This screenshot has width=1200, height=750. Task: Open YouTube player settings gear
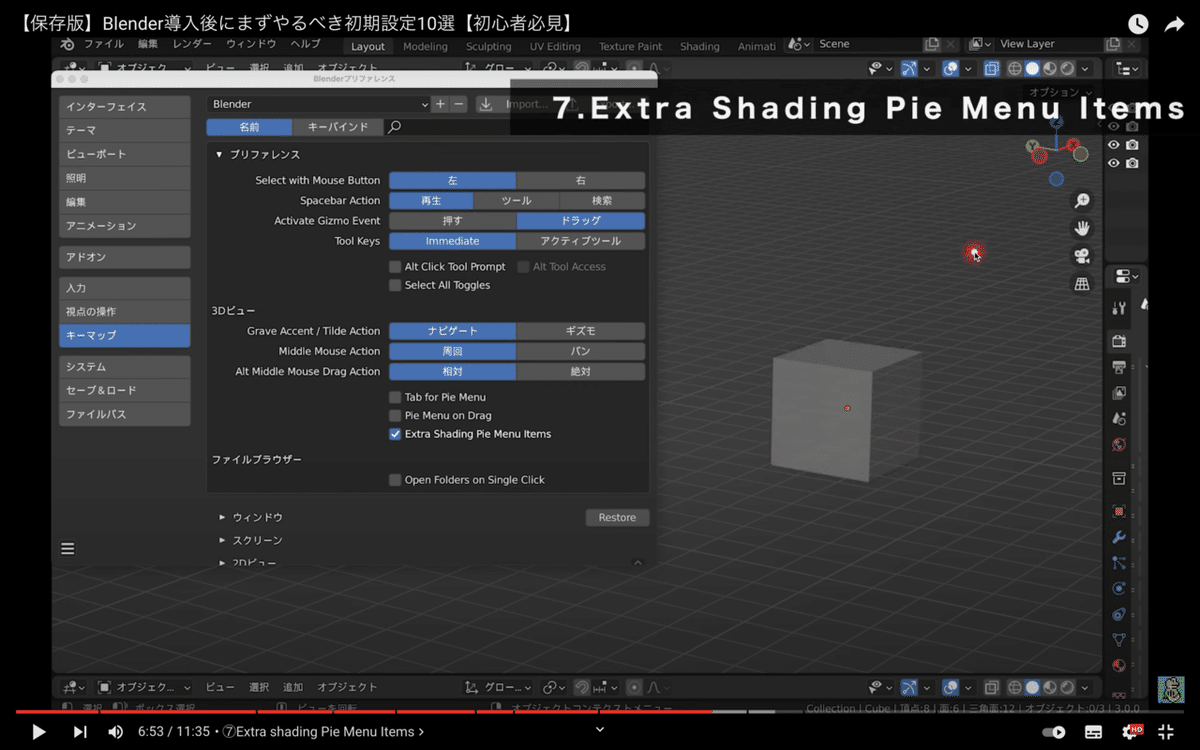[1131, 731]
